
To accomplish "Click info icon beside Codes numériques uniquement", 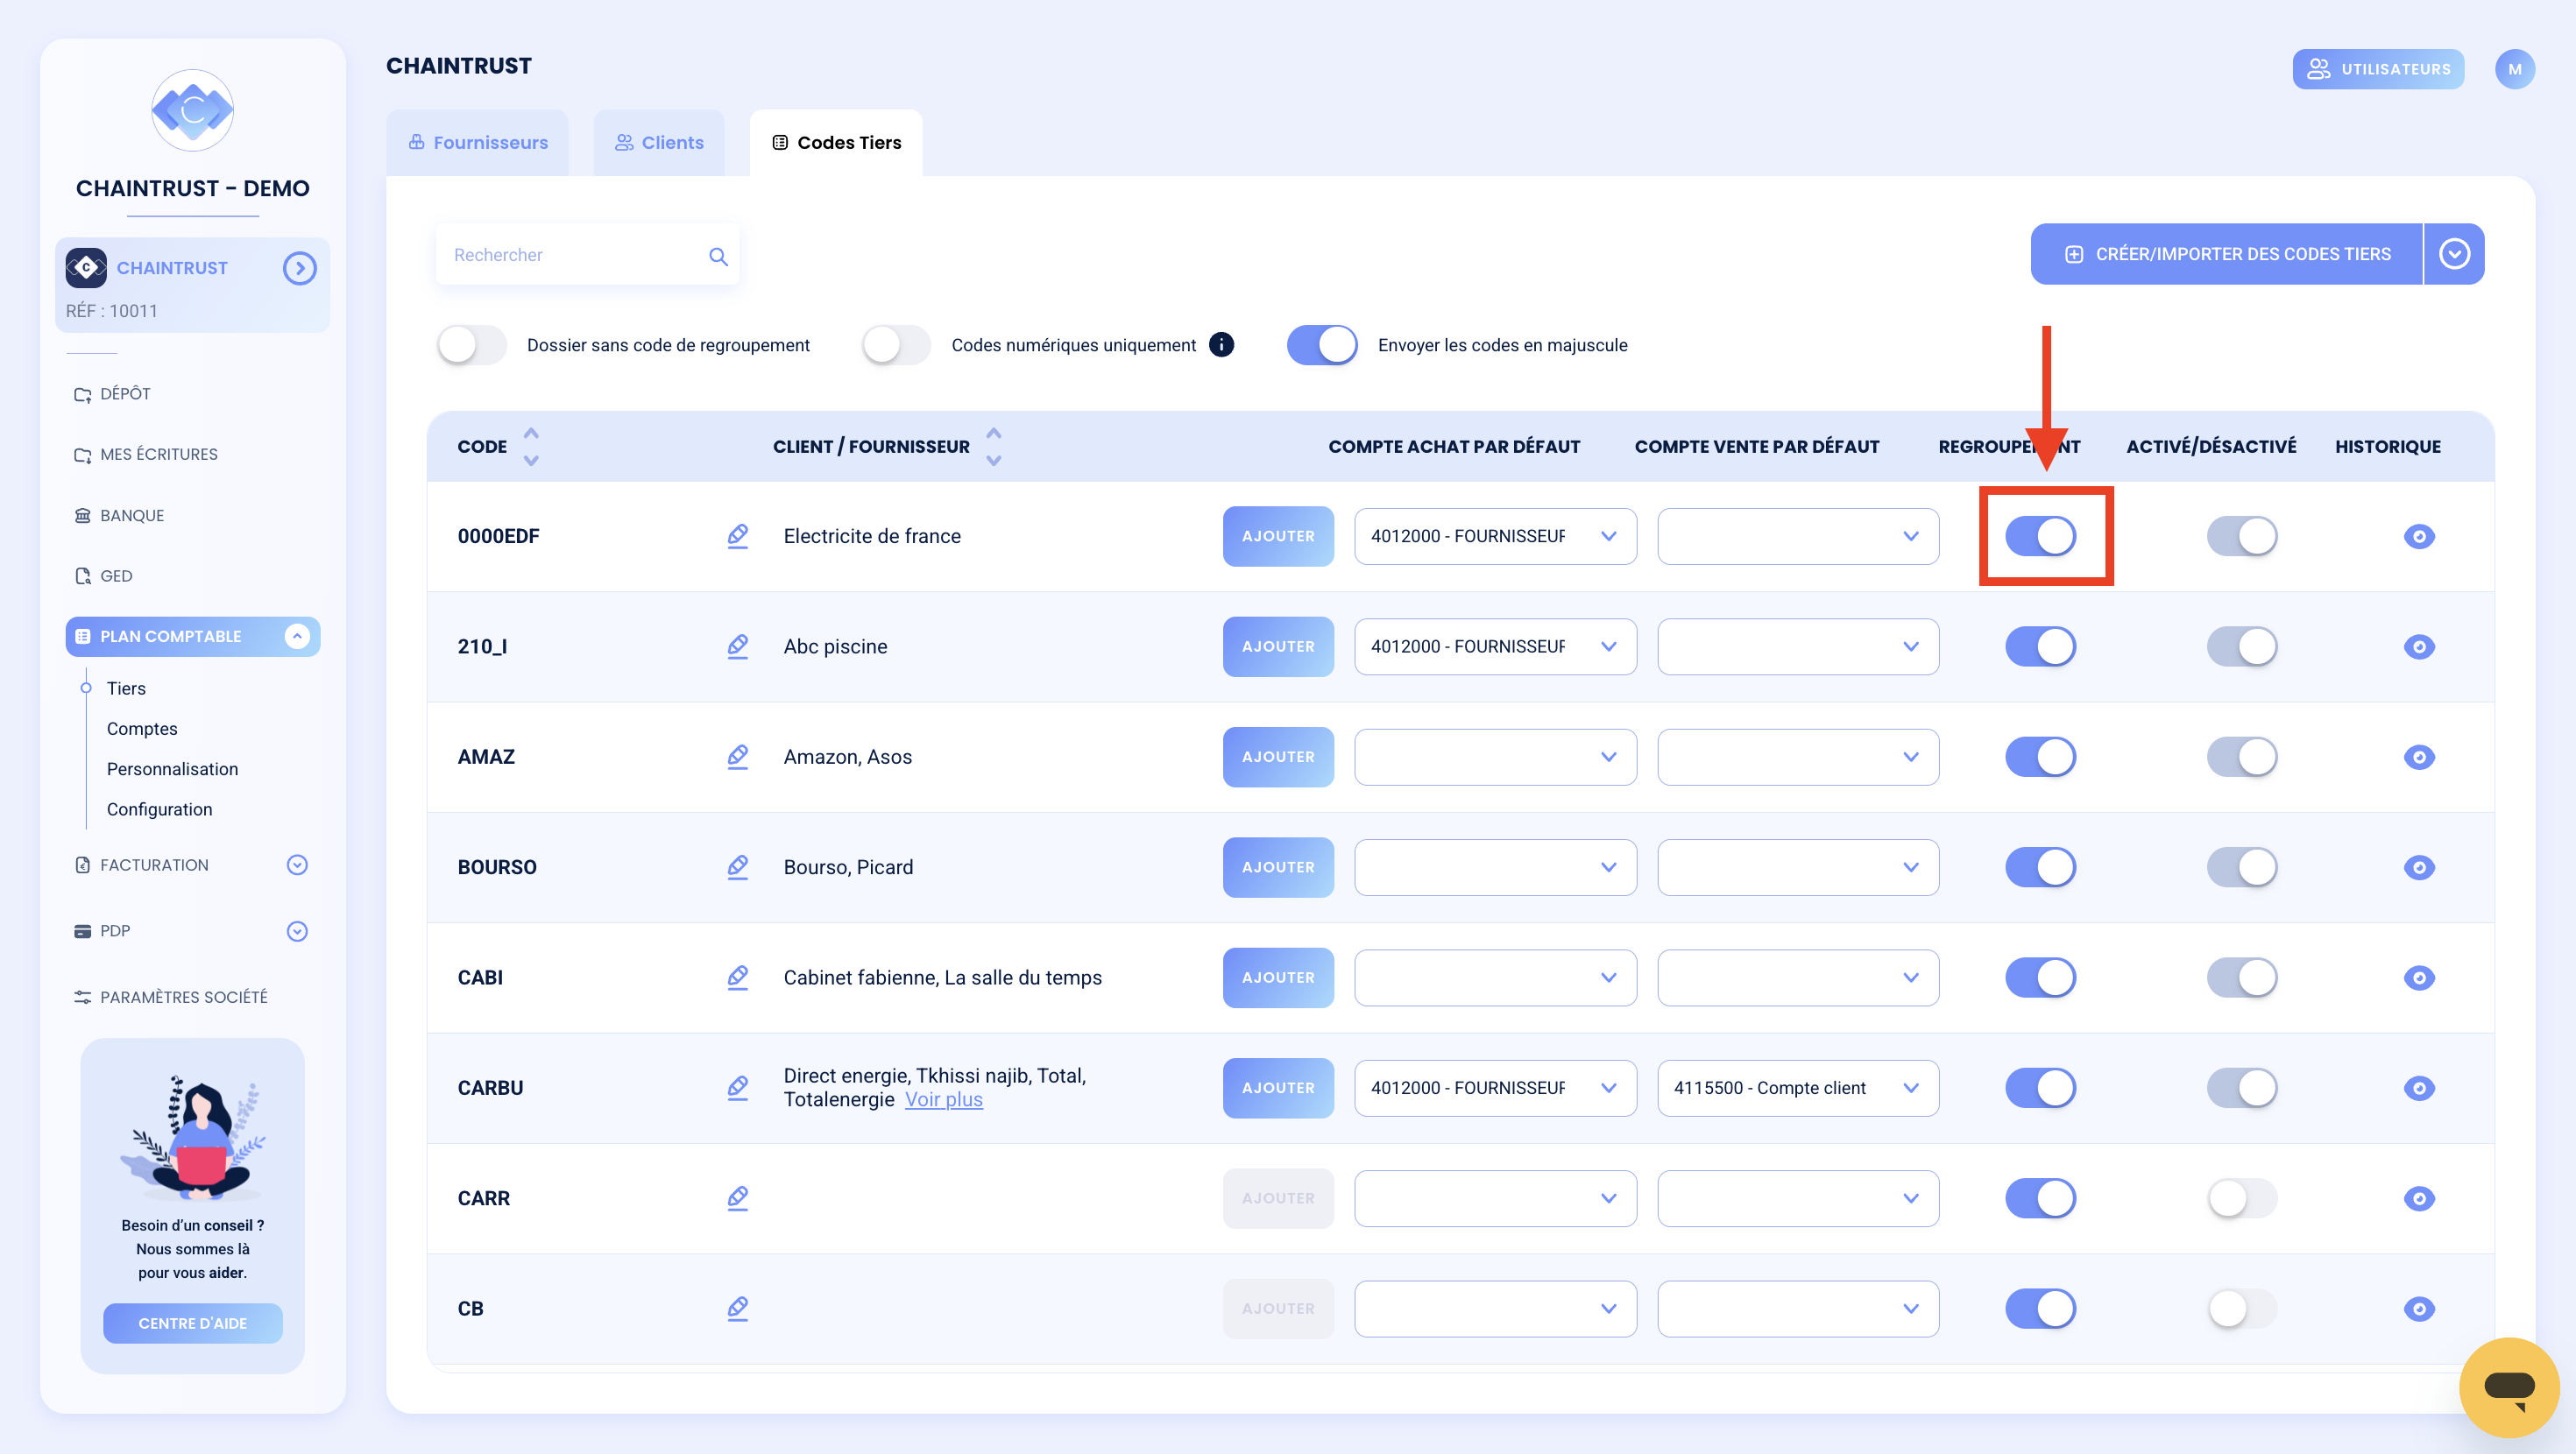I will pyautogui.click(x=1221, y=344).
